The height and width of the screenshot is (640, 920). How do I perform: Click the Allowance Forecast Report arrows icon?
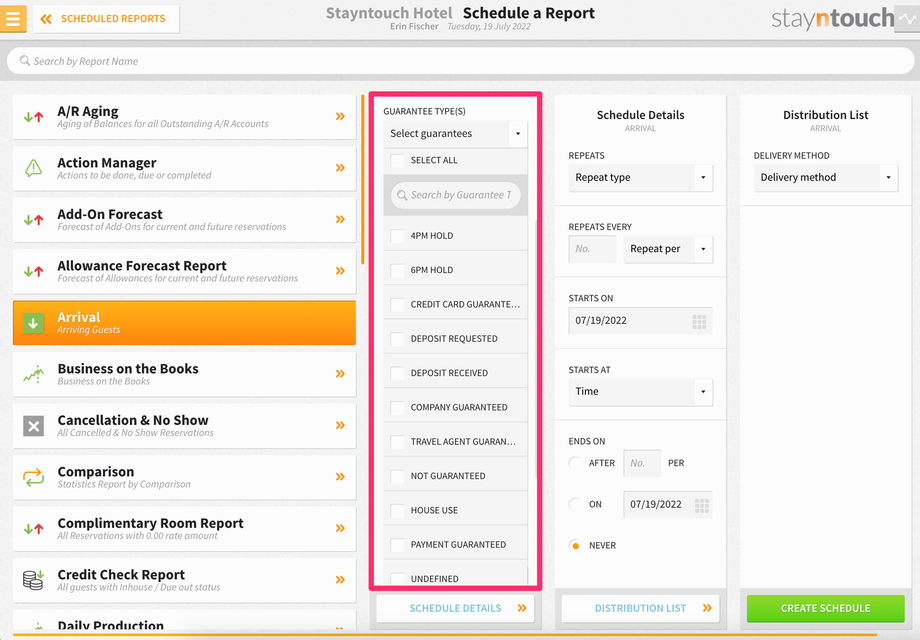click(x=33, y=272)
